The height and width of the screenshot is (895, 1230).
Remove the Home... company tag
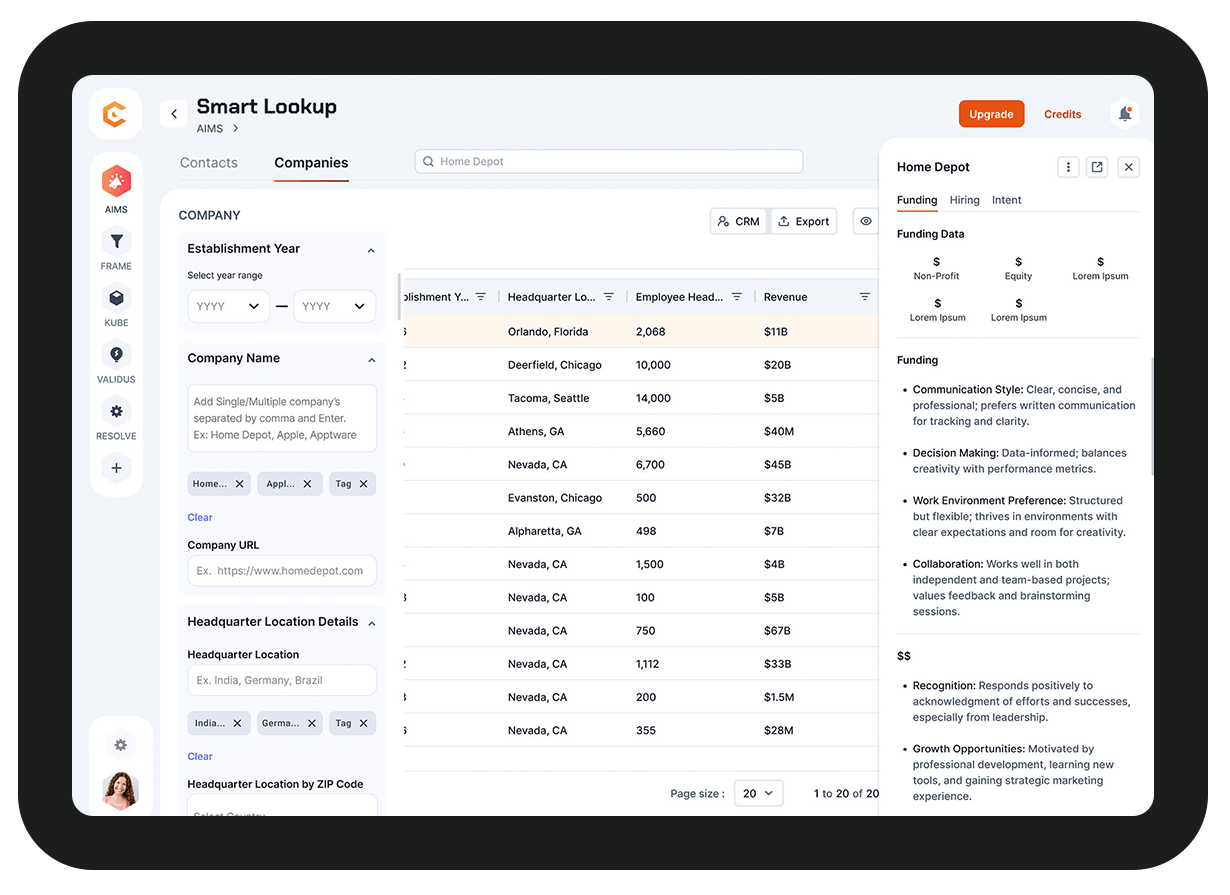coord(240,484)
